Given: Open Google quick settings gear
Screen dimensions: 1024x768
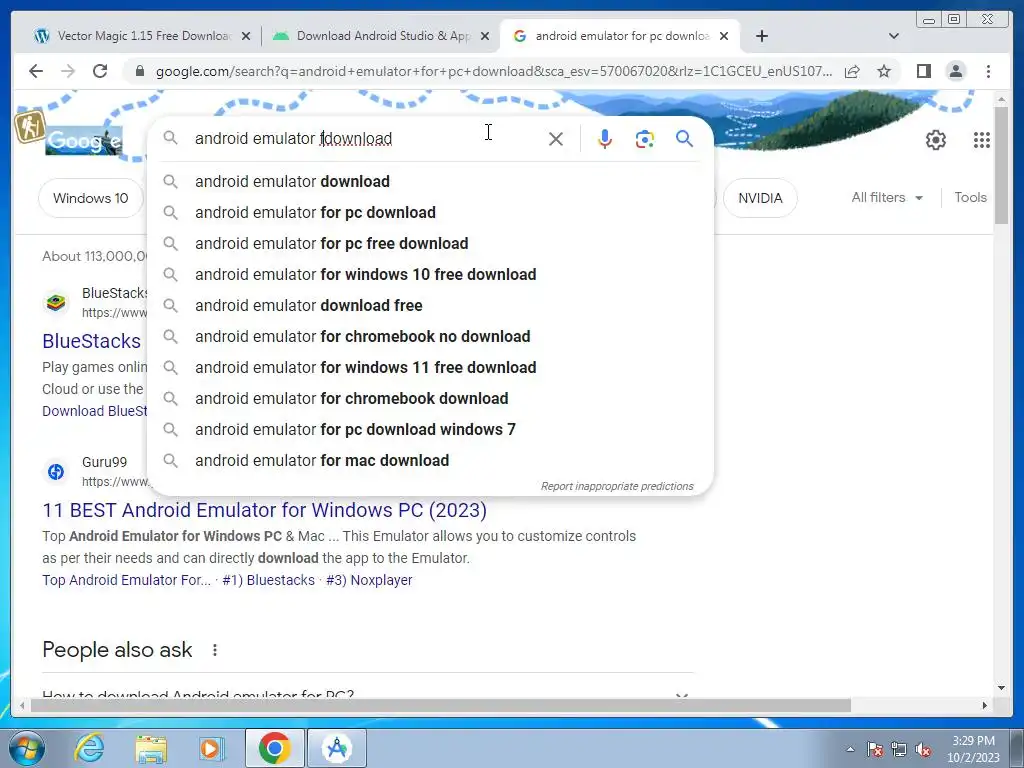Looking at the screenshot, I should tap(936, 140).
